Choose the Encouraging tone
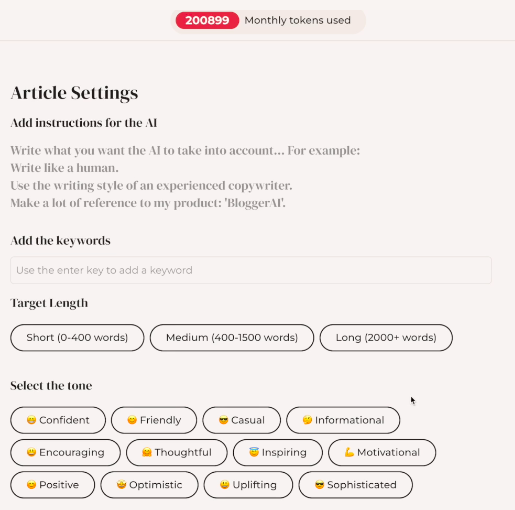This screenshot has height=510, width=515. 65,452
